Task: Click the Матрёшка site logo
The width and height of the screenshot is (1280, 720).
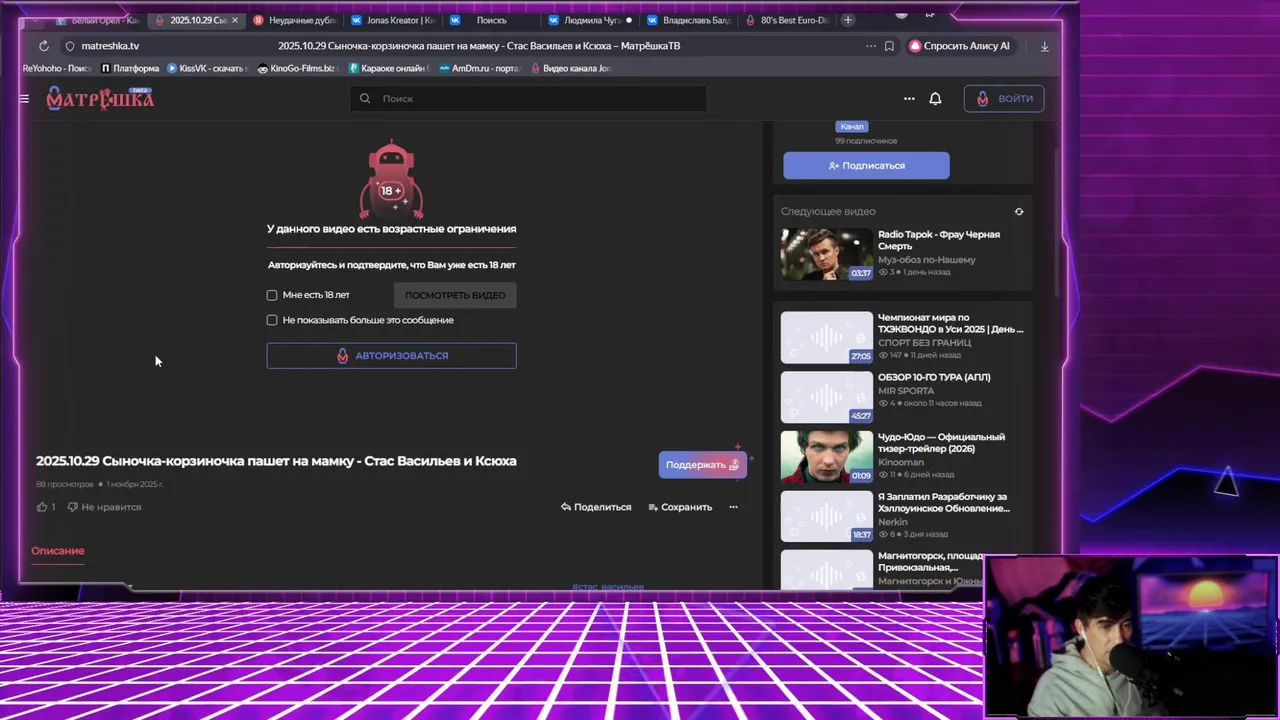Action: click(100, 98)
